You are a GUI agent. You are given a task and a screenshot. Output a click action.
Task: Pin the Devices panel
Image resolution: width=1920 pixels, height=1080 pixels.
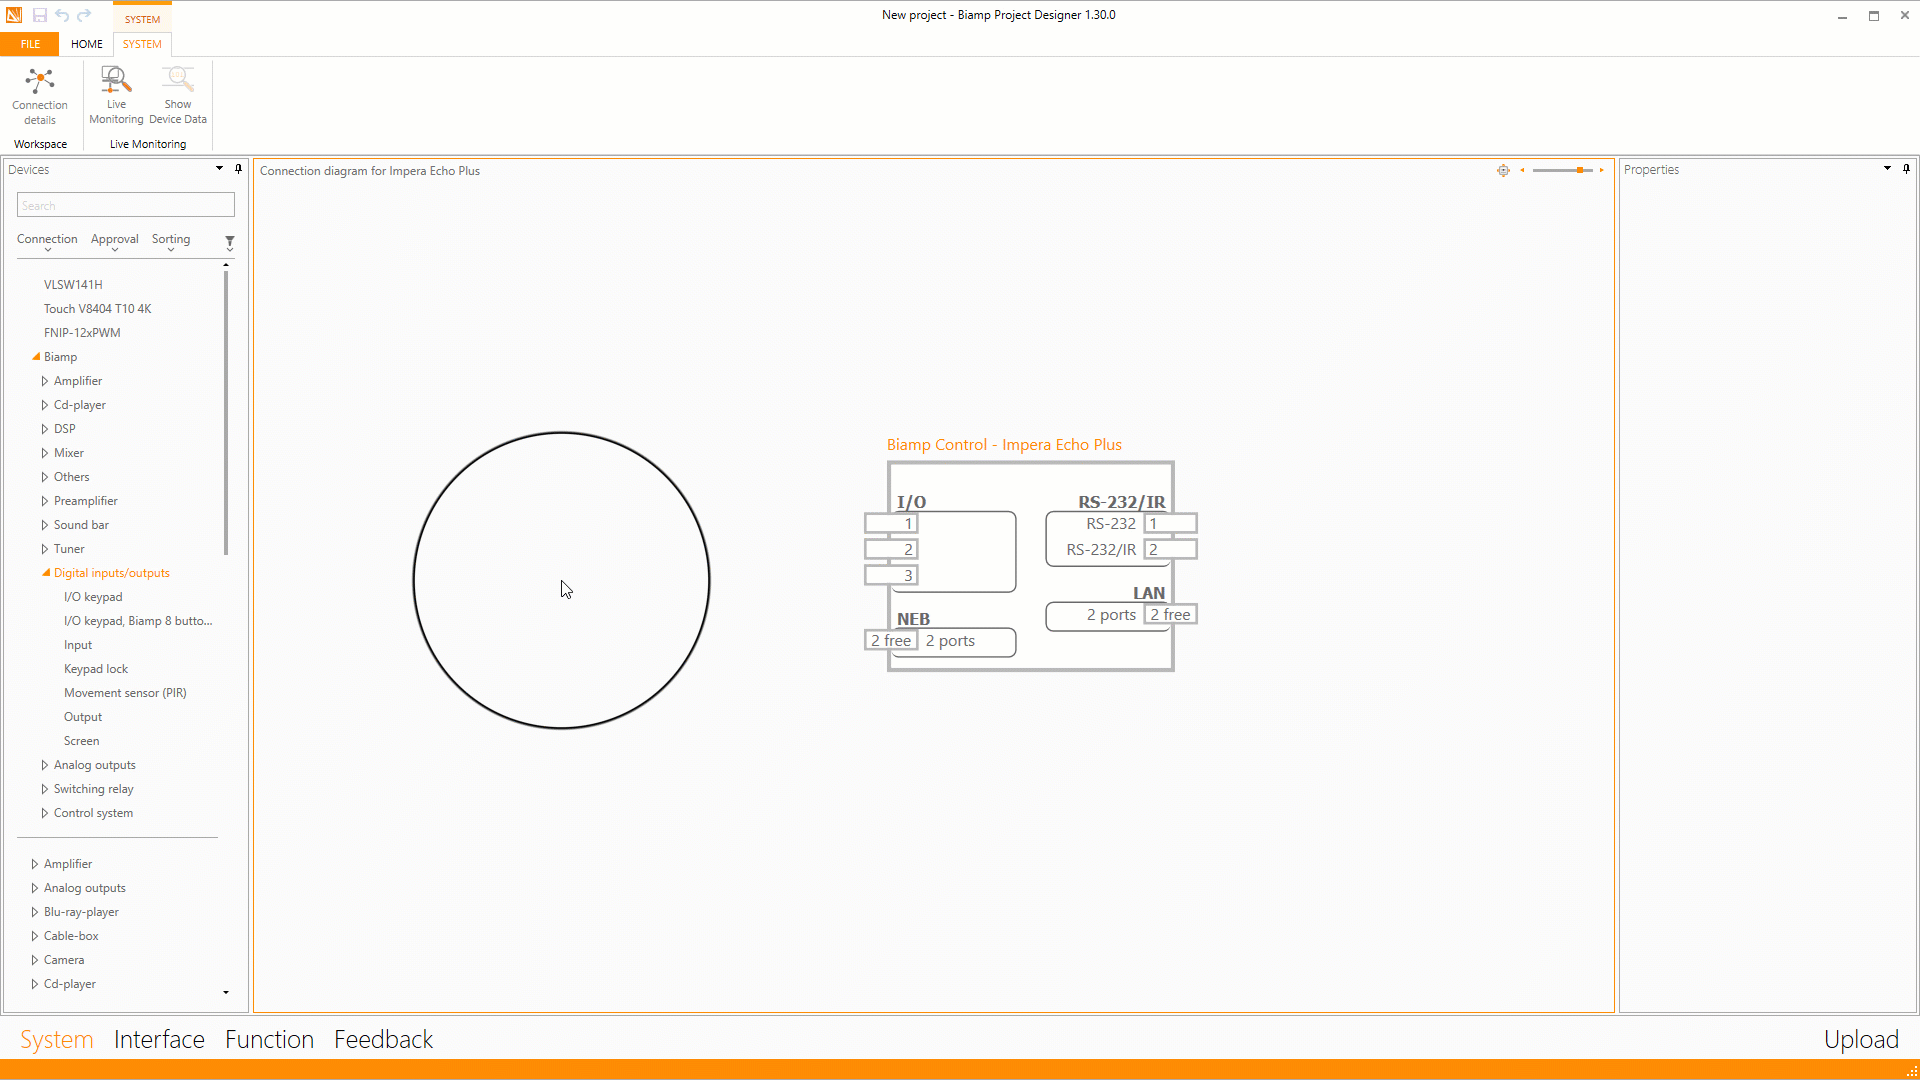[x=238, y=169]
